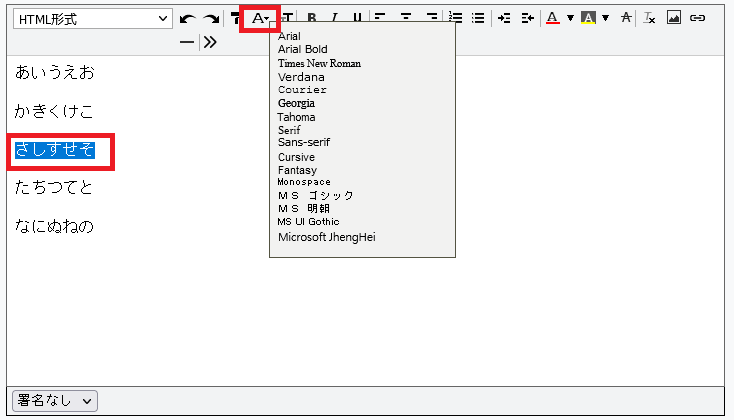Insert a numbered list
Image resolution: width=734 pixels, height=420 pixels.
coord(455,18)
